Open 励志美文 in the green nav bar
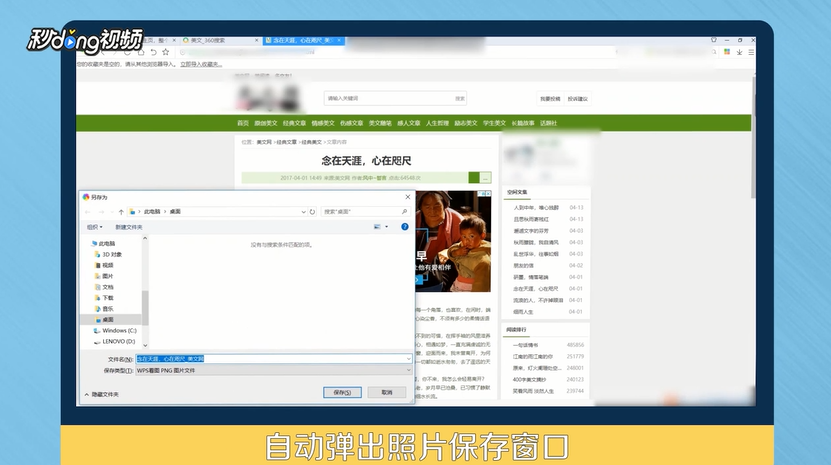Image resolution: width=831 pixels, height=465 pixels. 466,123
